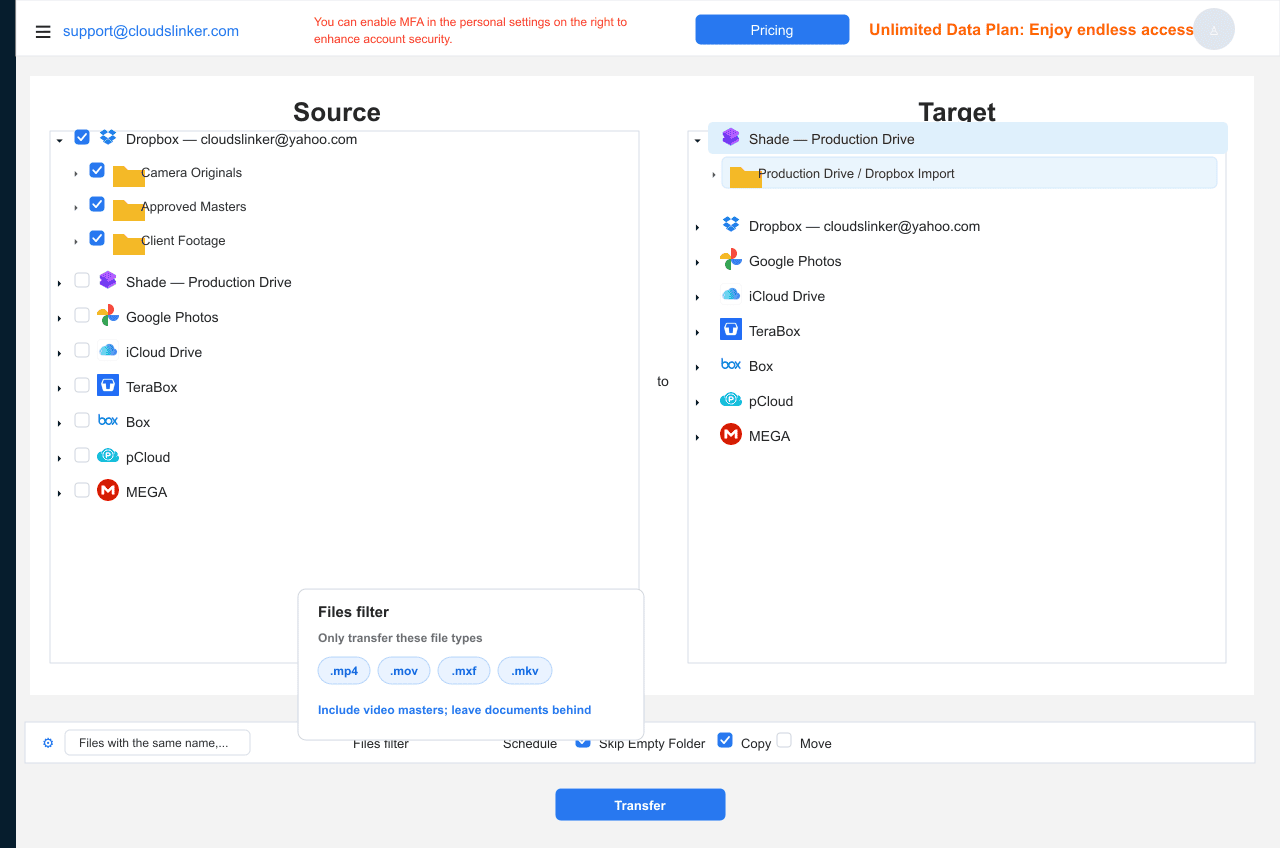The image size is (1280, 848).
Task: Click the MEGA icon in Source panel
Action: click(x=108, y=491)
